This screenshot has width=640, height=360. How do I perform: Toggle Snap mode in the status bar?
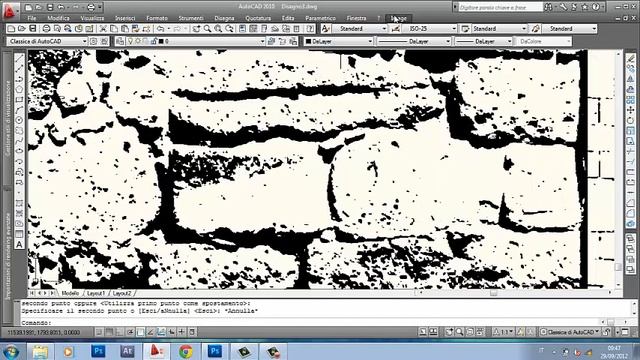pyautogui.click(x=99, y=332)
